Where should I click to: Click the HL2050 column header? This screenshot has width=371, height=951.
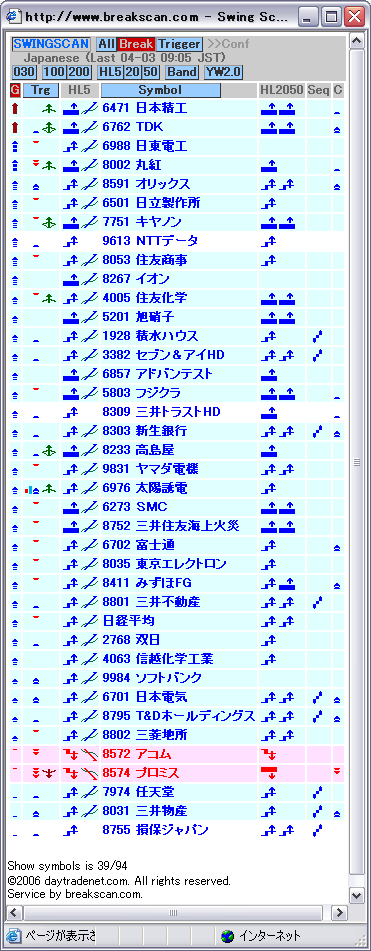[281, 90]
